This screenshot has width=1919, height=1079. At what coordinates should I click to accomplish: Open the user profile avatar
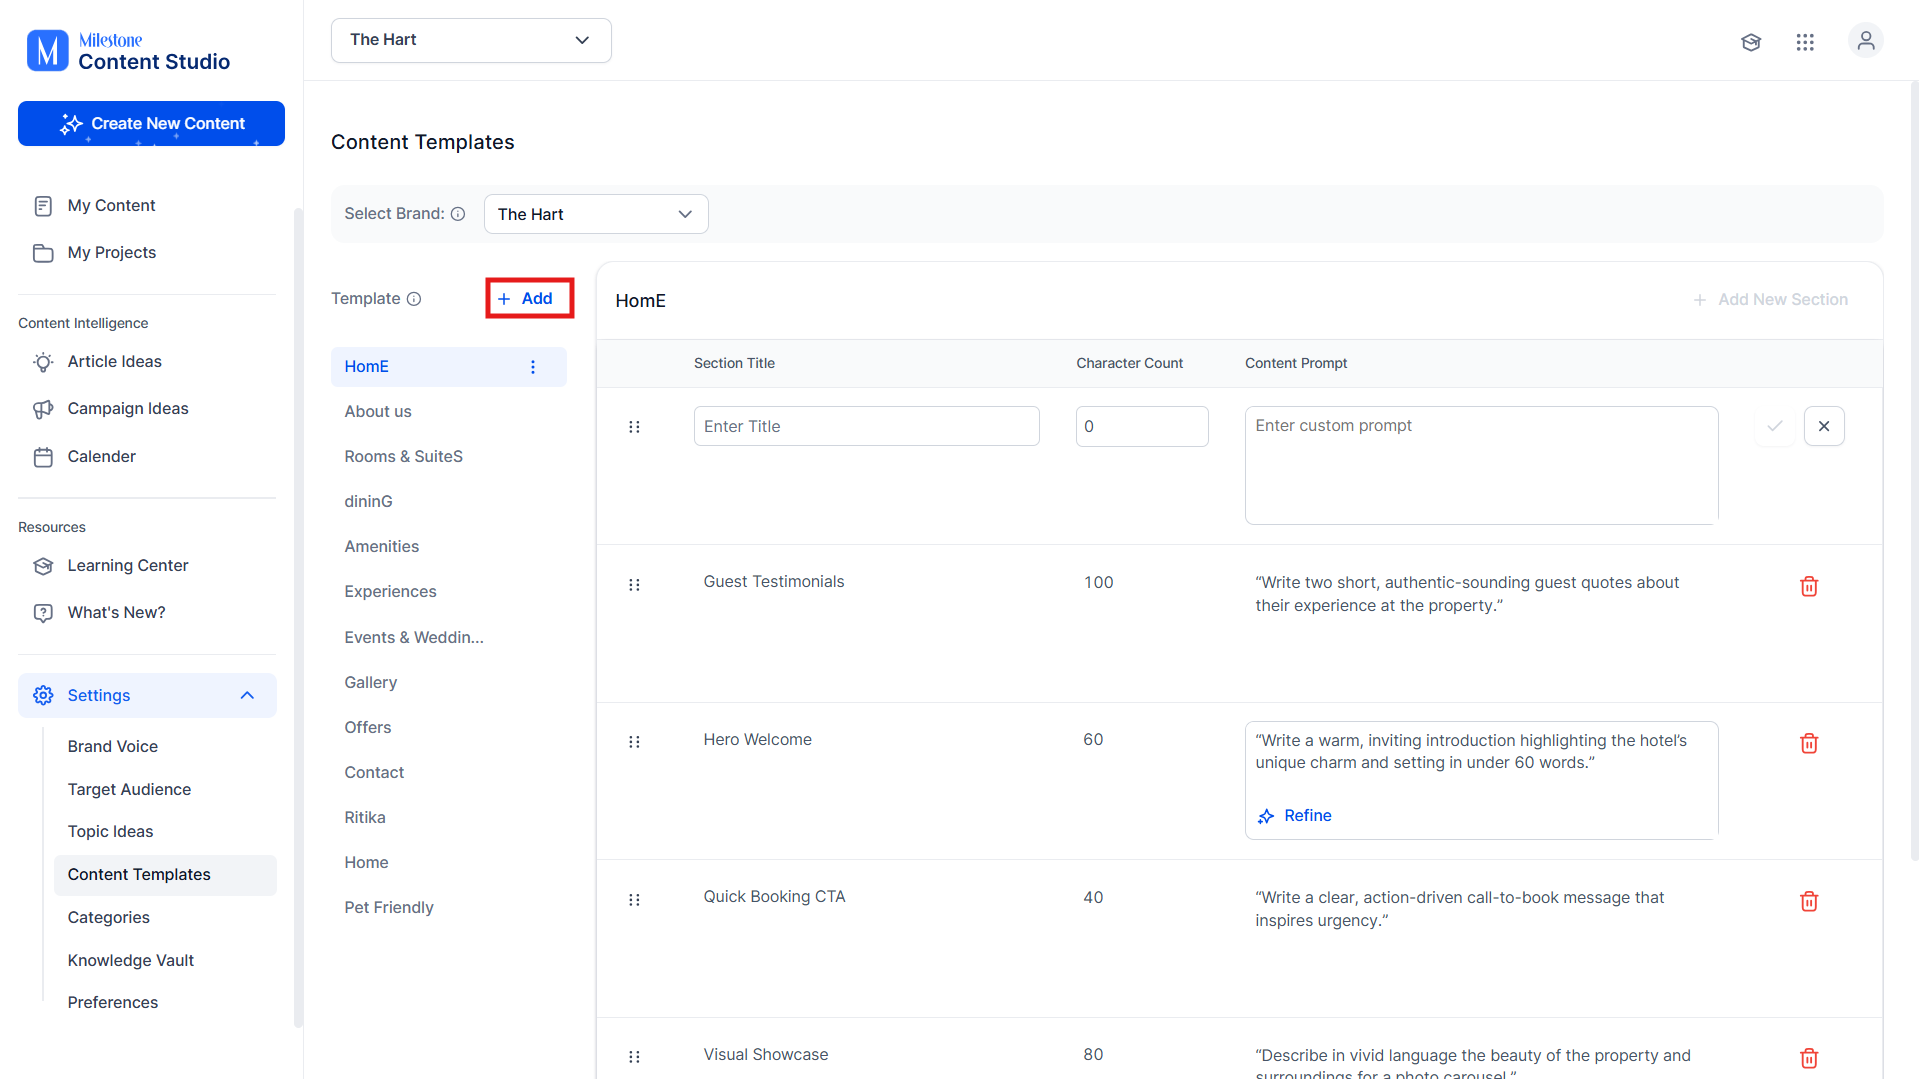tap(1865, 41)
